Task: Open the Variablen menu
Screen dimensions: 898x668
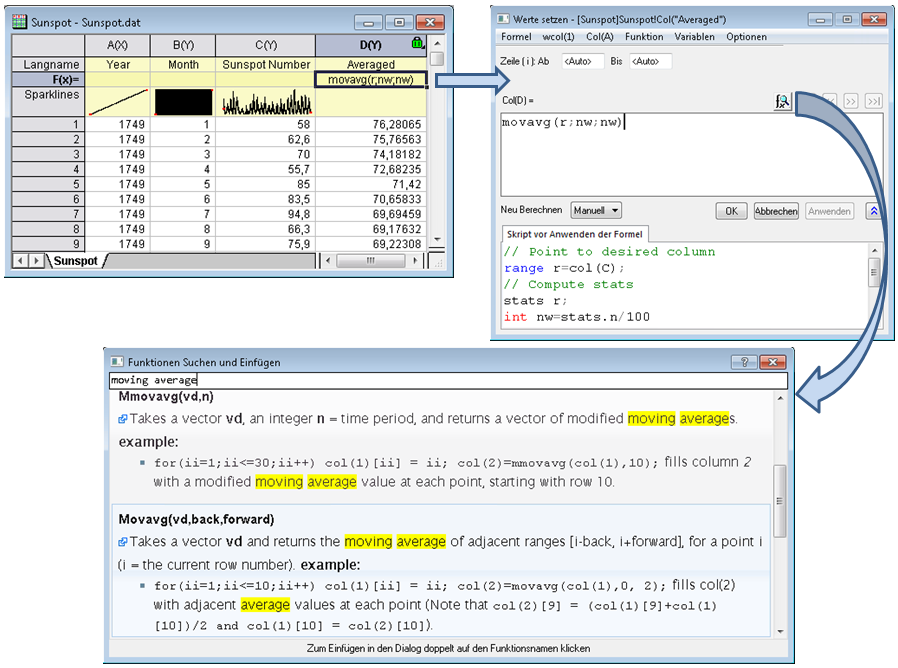Action: [694, 37]
